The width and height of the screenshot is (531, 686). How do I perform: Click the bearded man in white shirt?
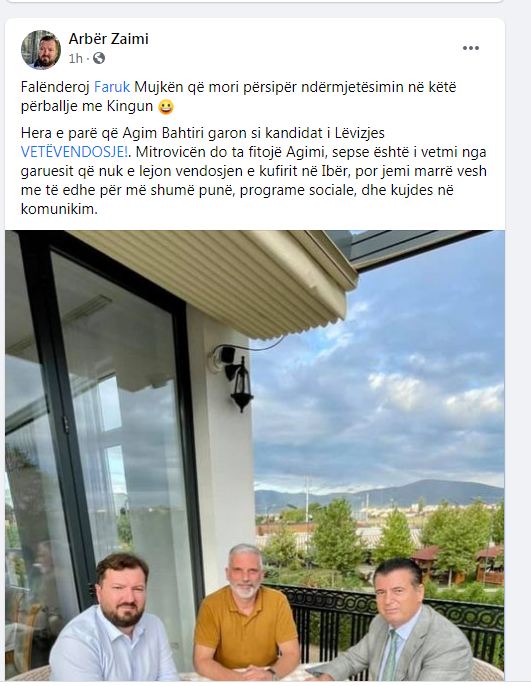tap(116, 621)
